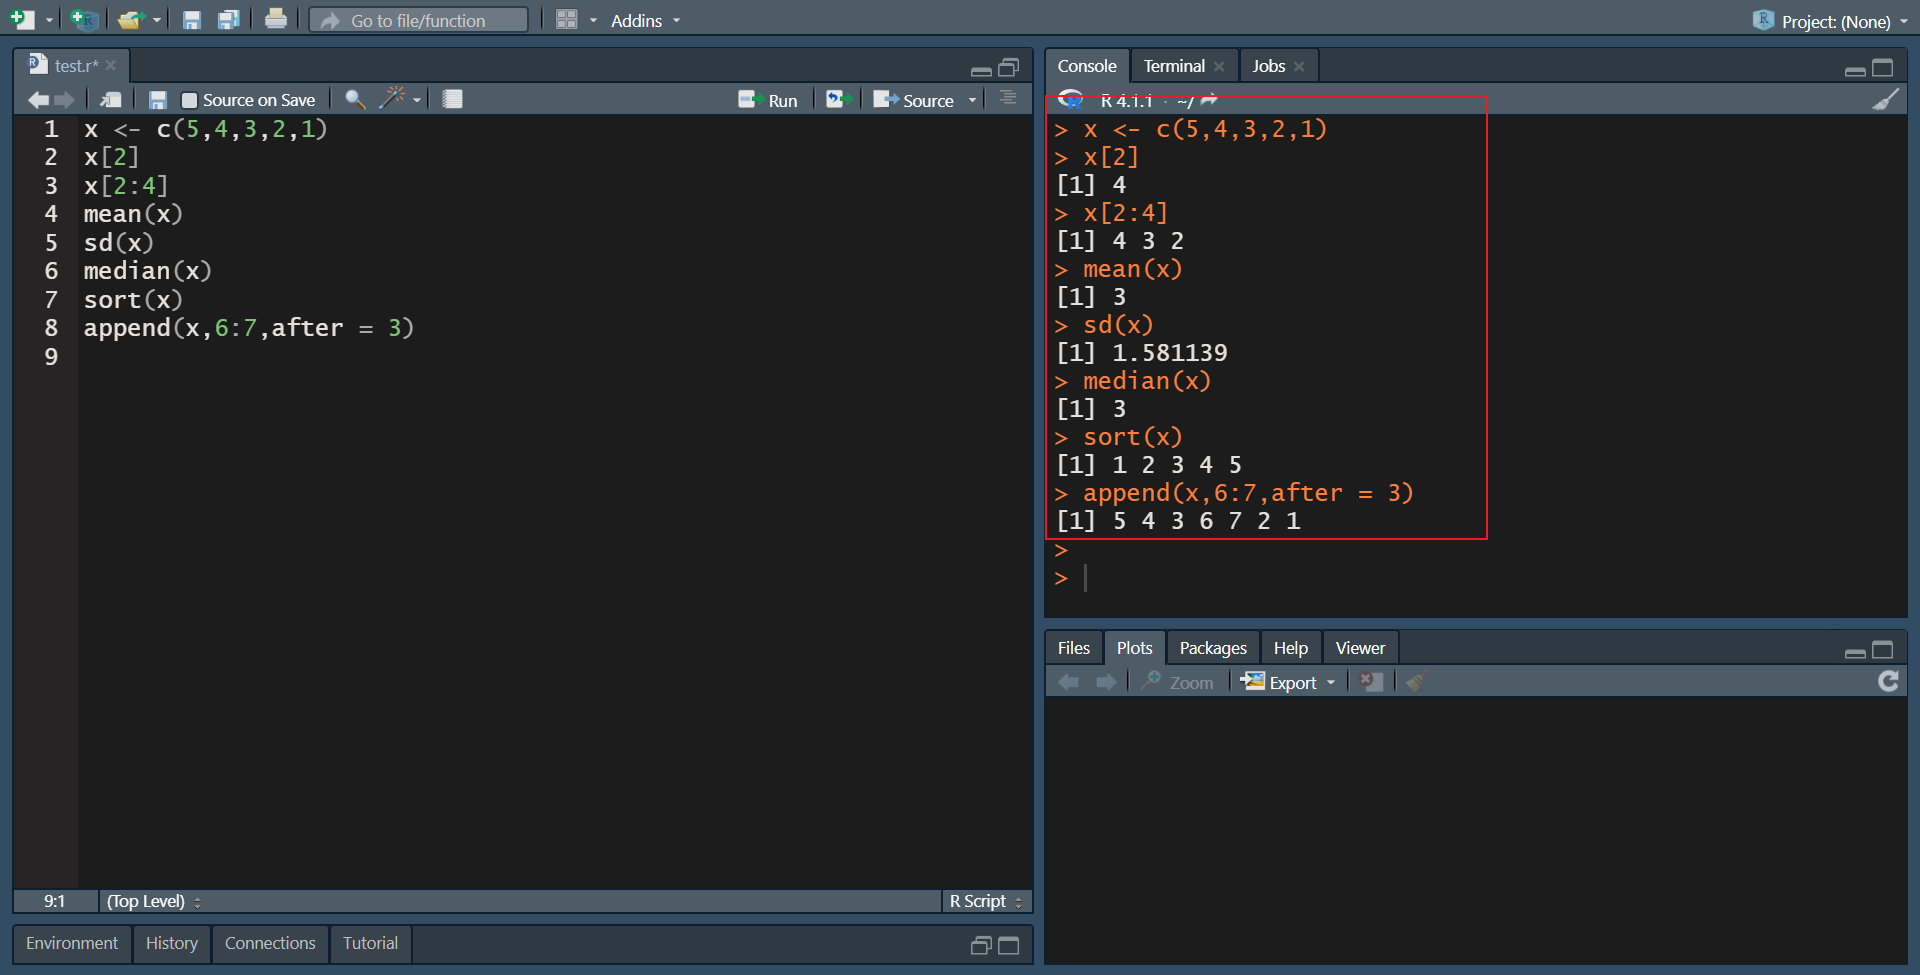
Task: Select the Plots tab
Action: 1134,648
